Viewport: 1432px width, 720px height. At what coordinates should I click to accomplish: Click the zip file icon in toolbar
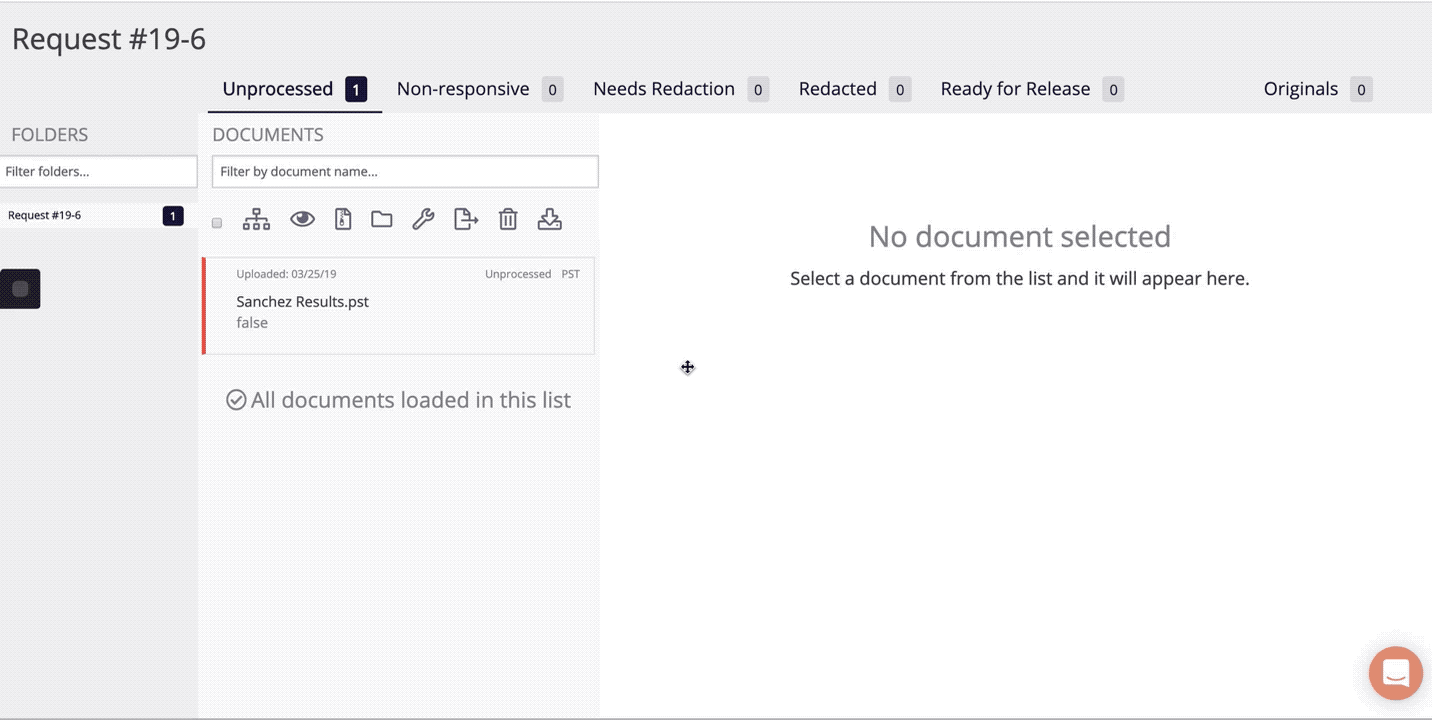coord(343,220)
